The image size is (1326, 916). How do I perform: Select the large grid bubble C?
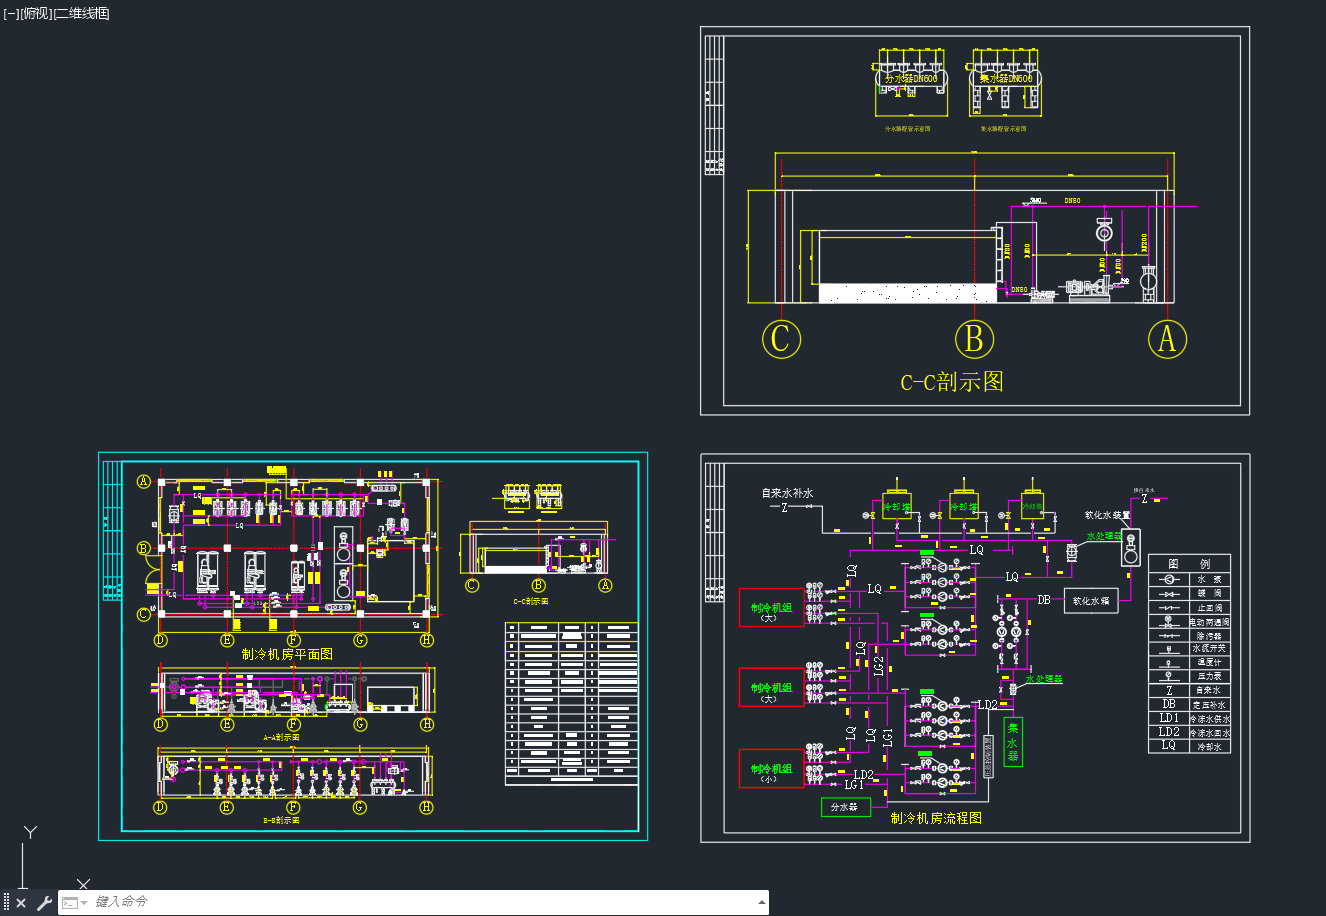781,339
